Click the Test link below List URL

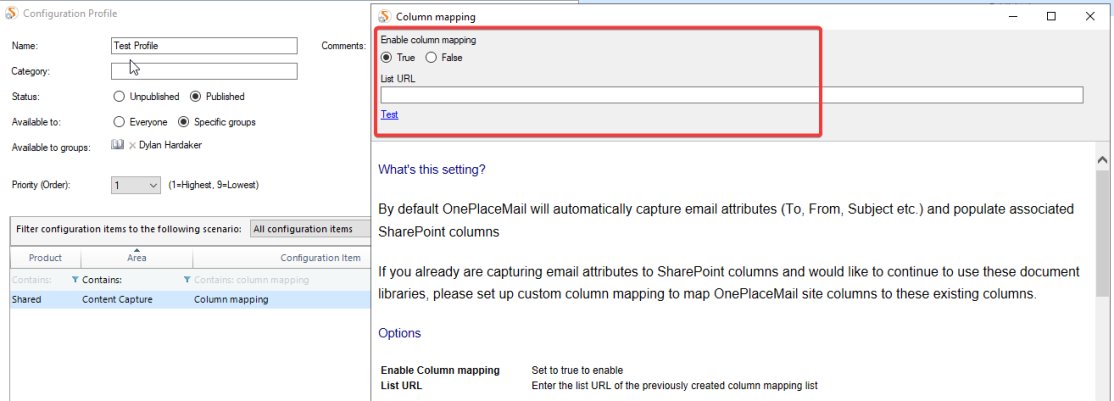[x=389, y=115]
